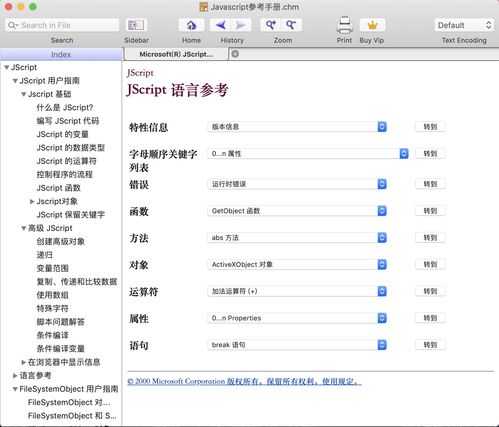Open the Default text encoding dropdown
499x427 pixels.
(x=464, y=25)
